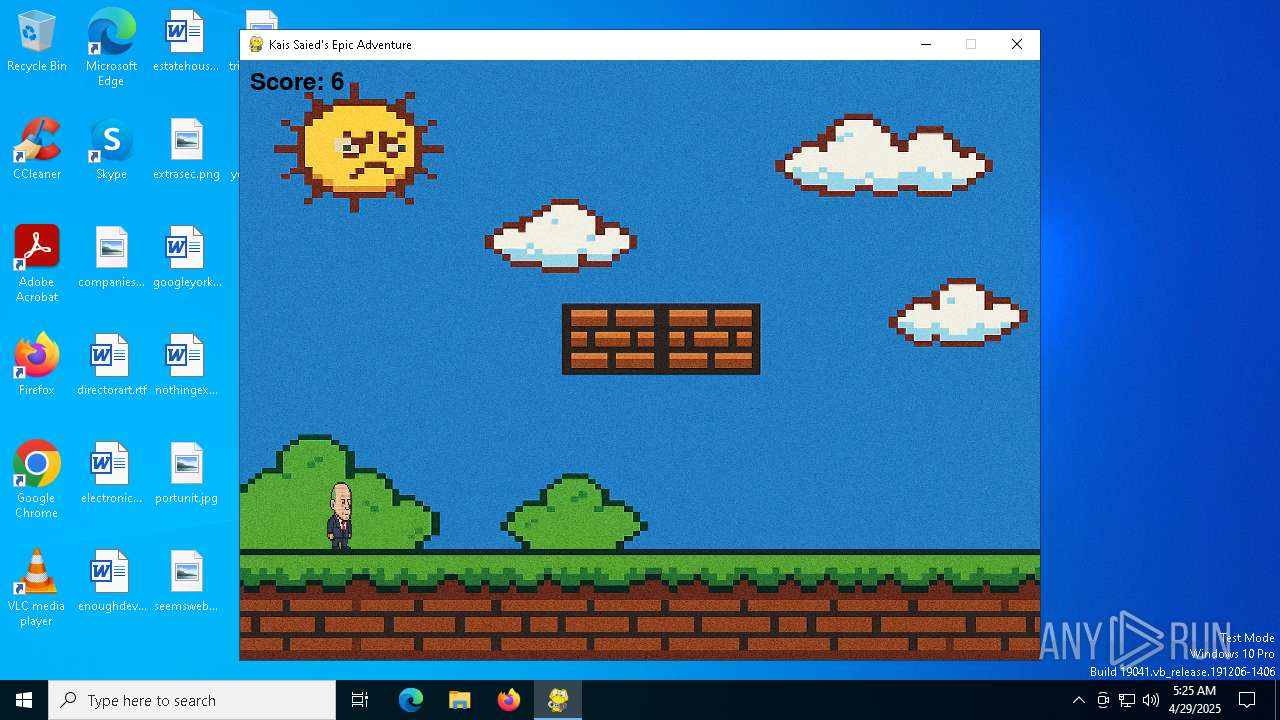Image resolution: width=1280 pixels, height=720 pixels.
Task: Open File Explorer from the taskbar
Action: (459, 700)
